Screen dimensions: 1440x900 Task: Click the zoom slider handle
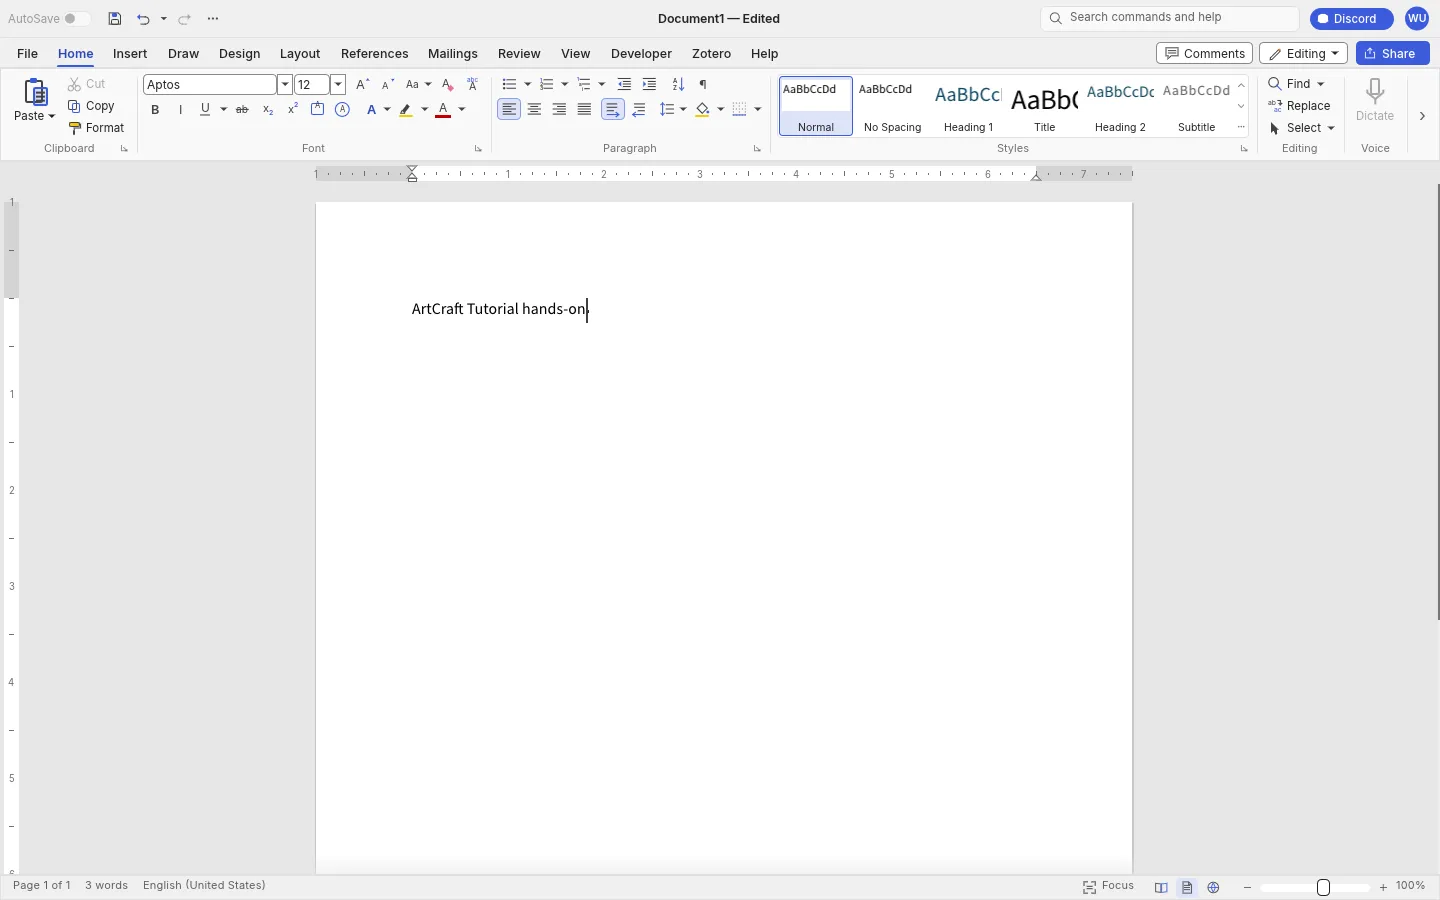[1324, 888]
